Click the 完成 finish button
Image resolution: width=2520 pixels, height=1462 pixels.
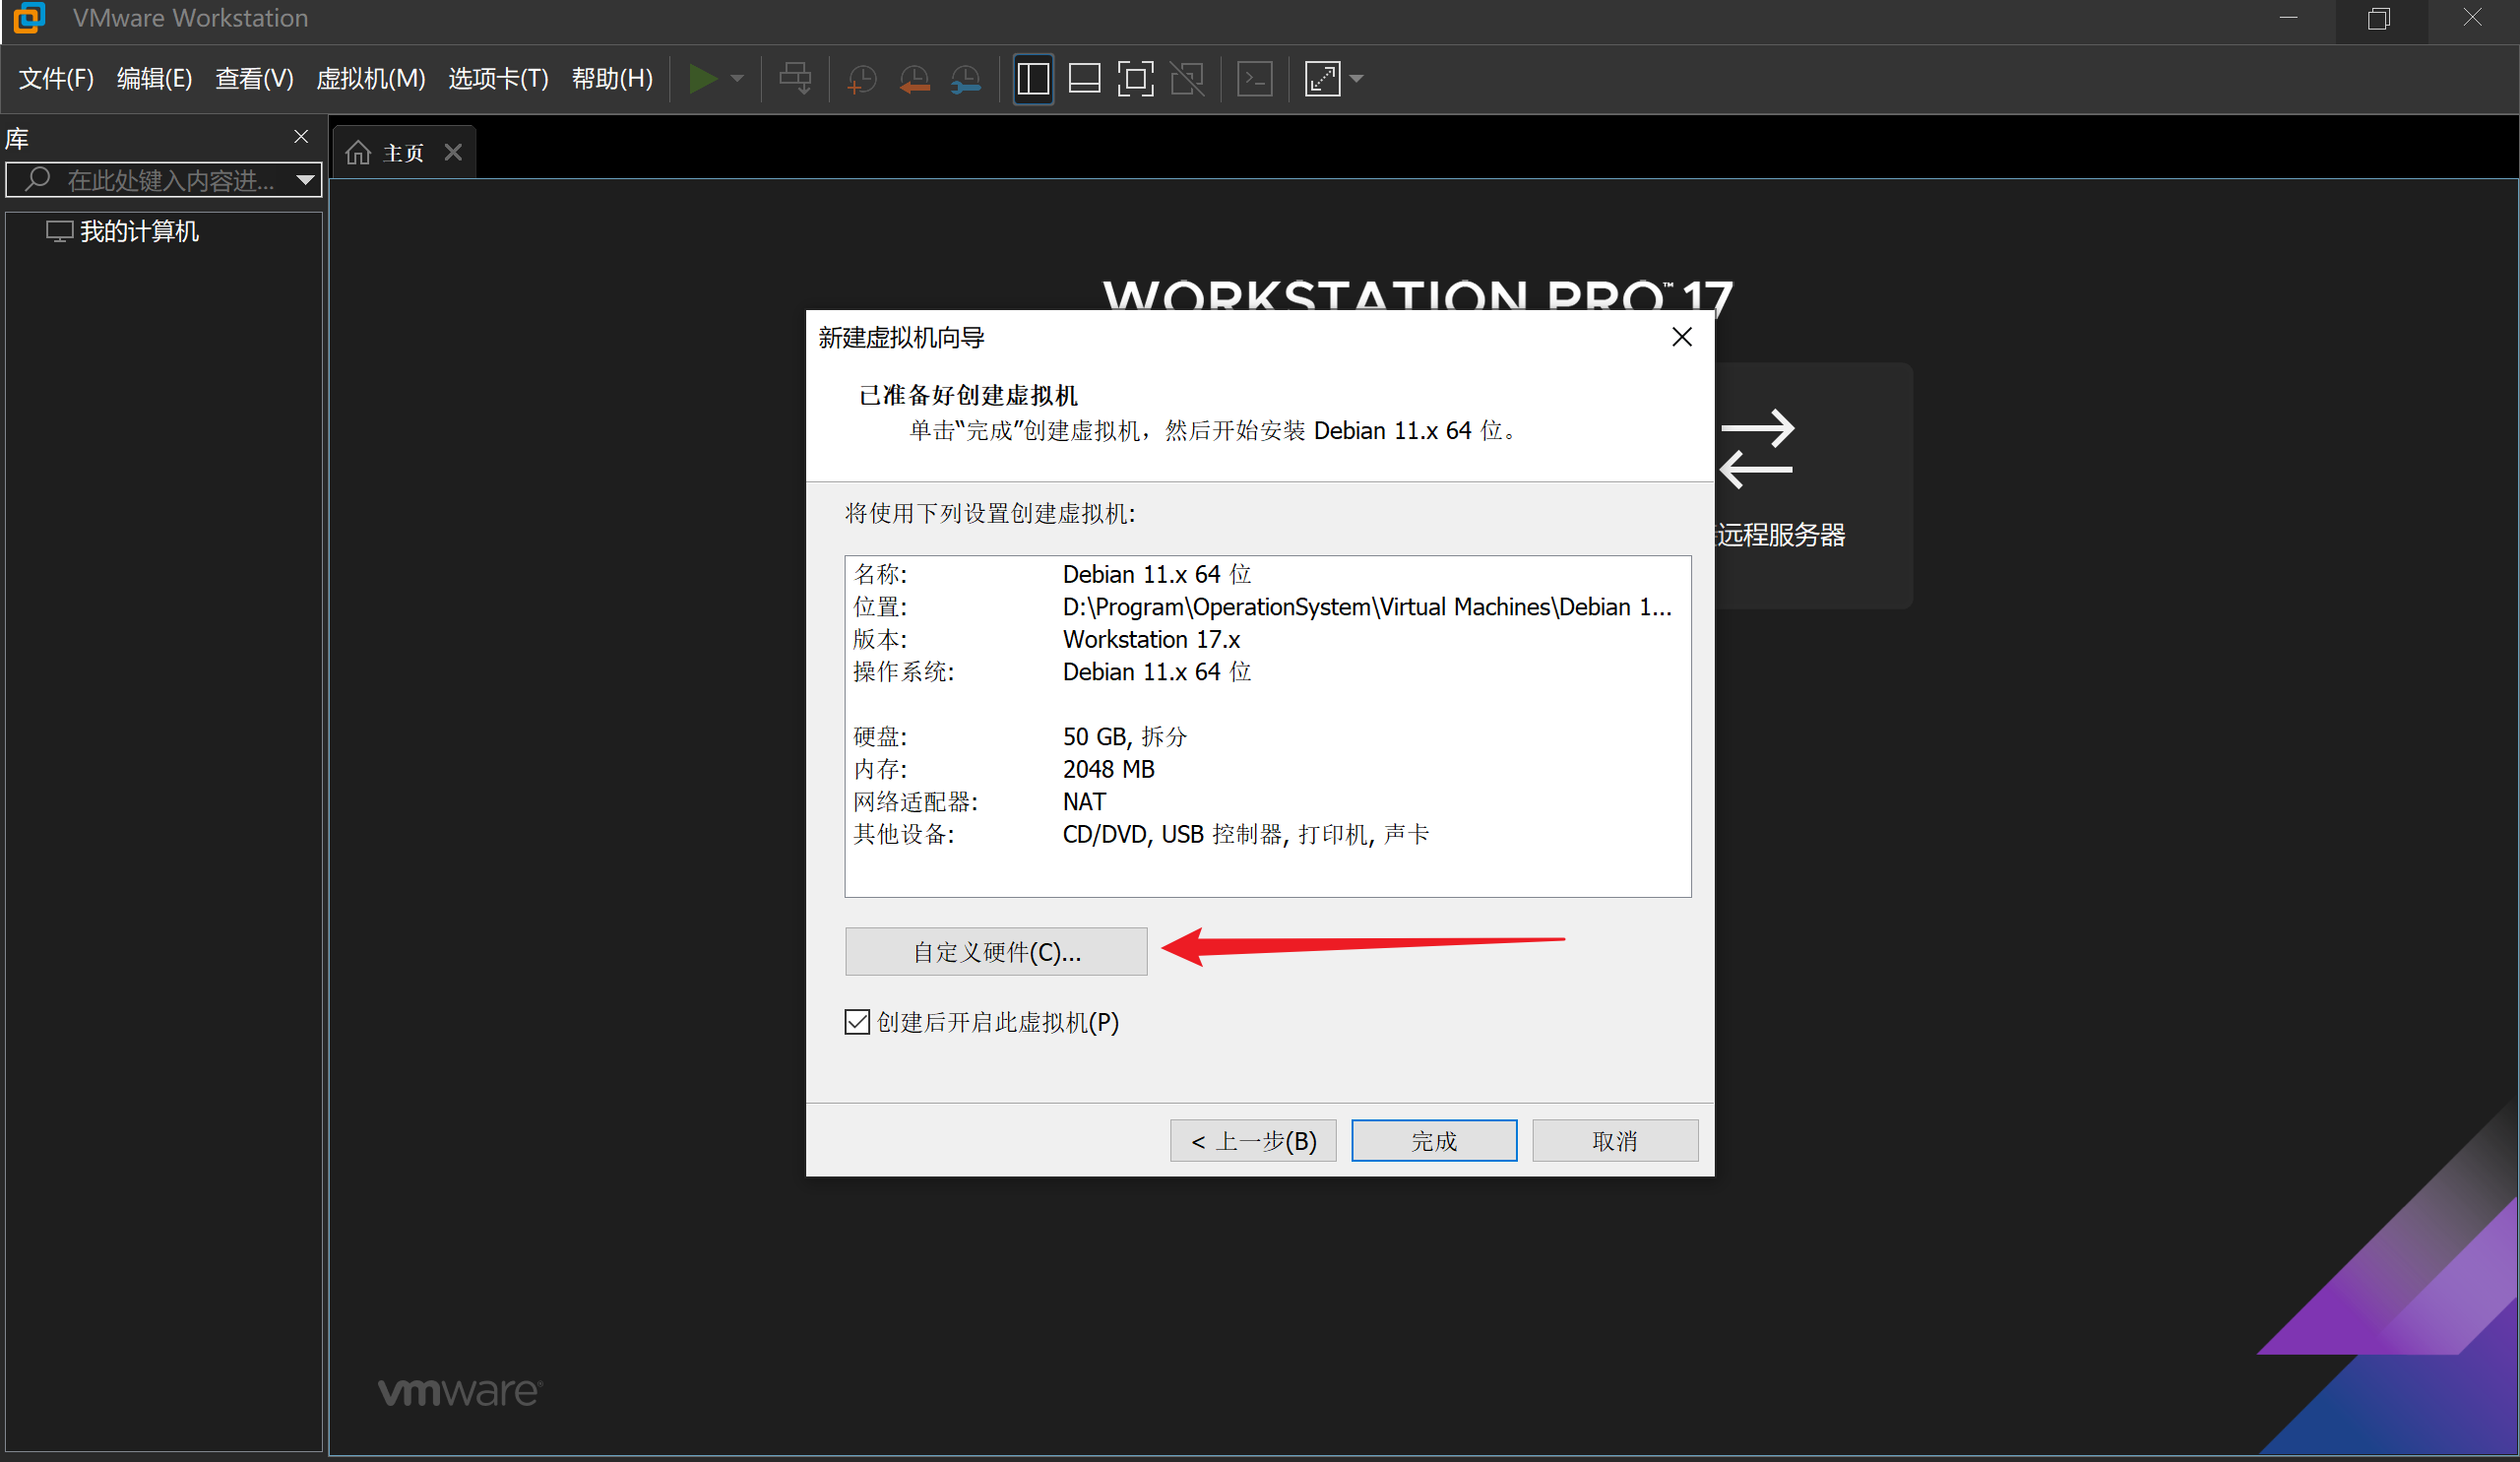(x=1434, y=1140)
